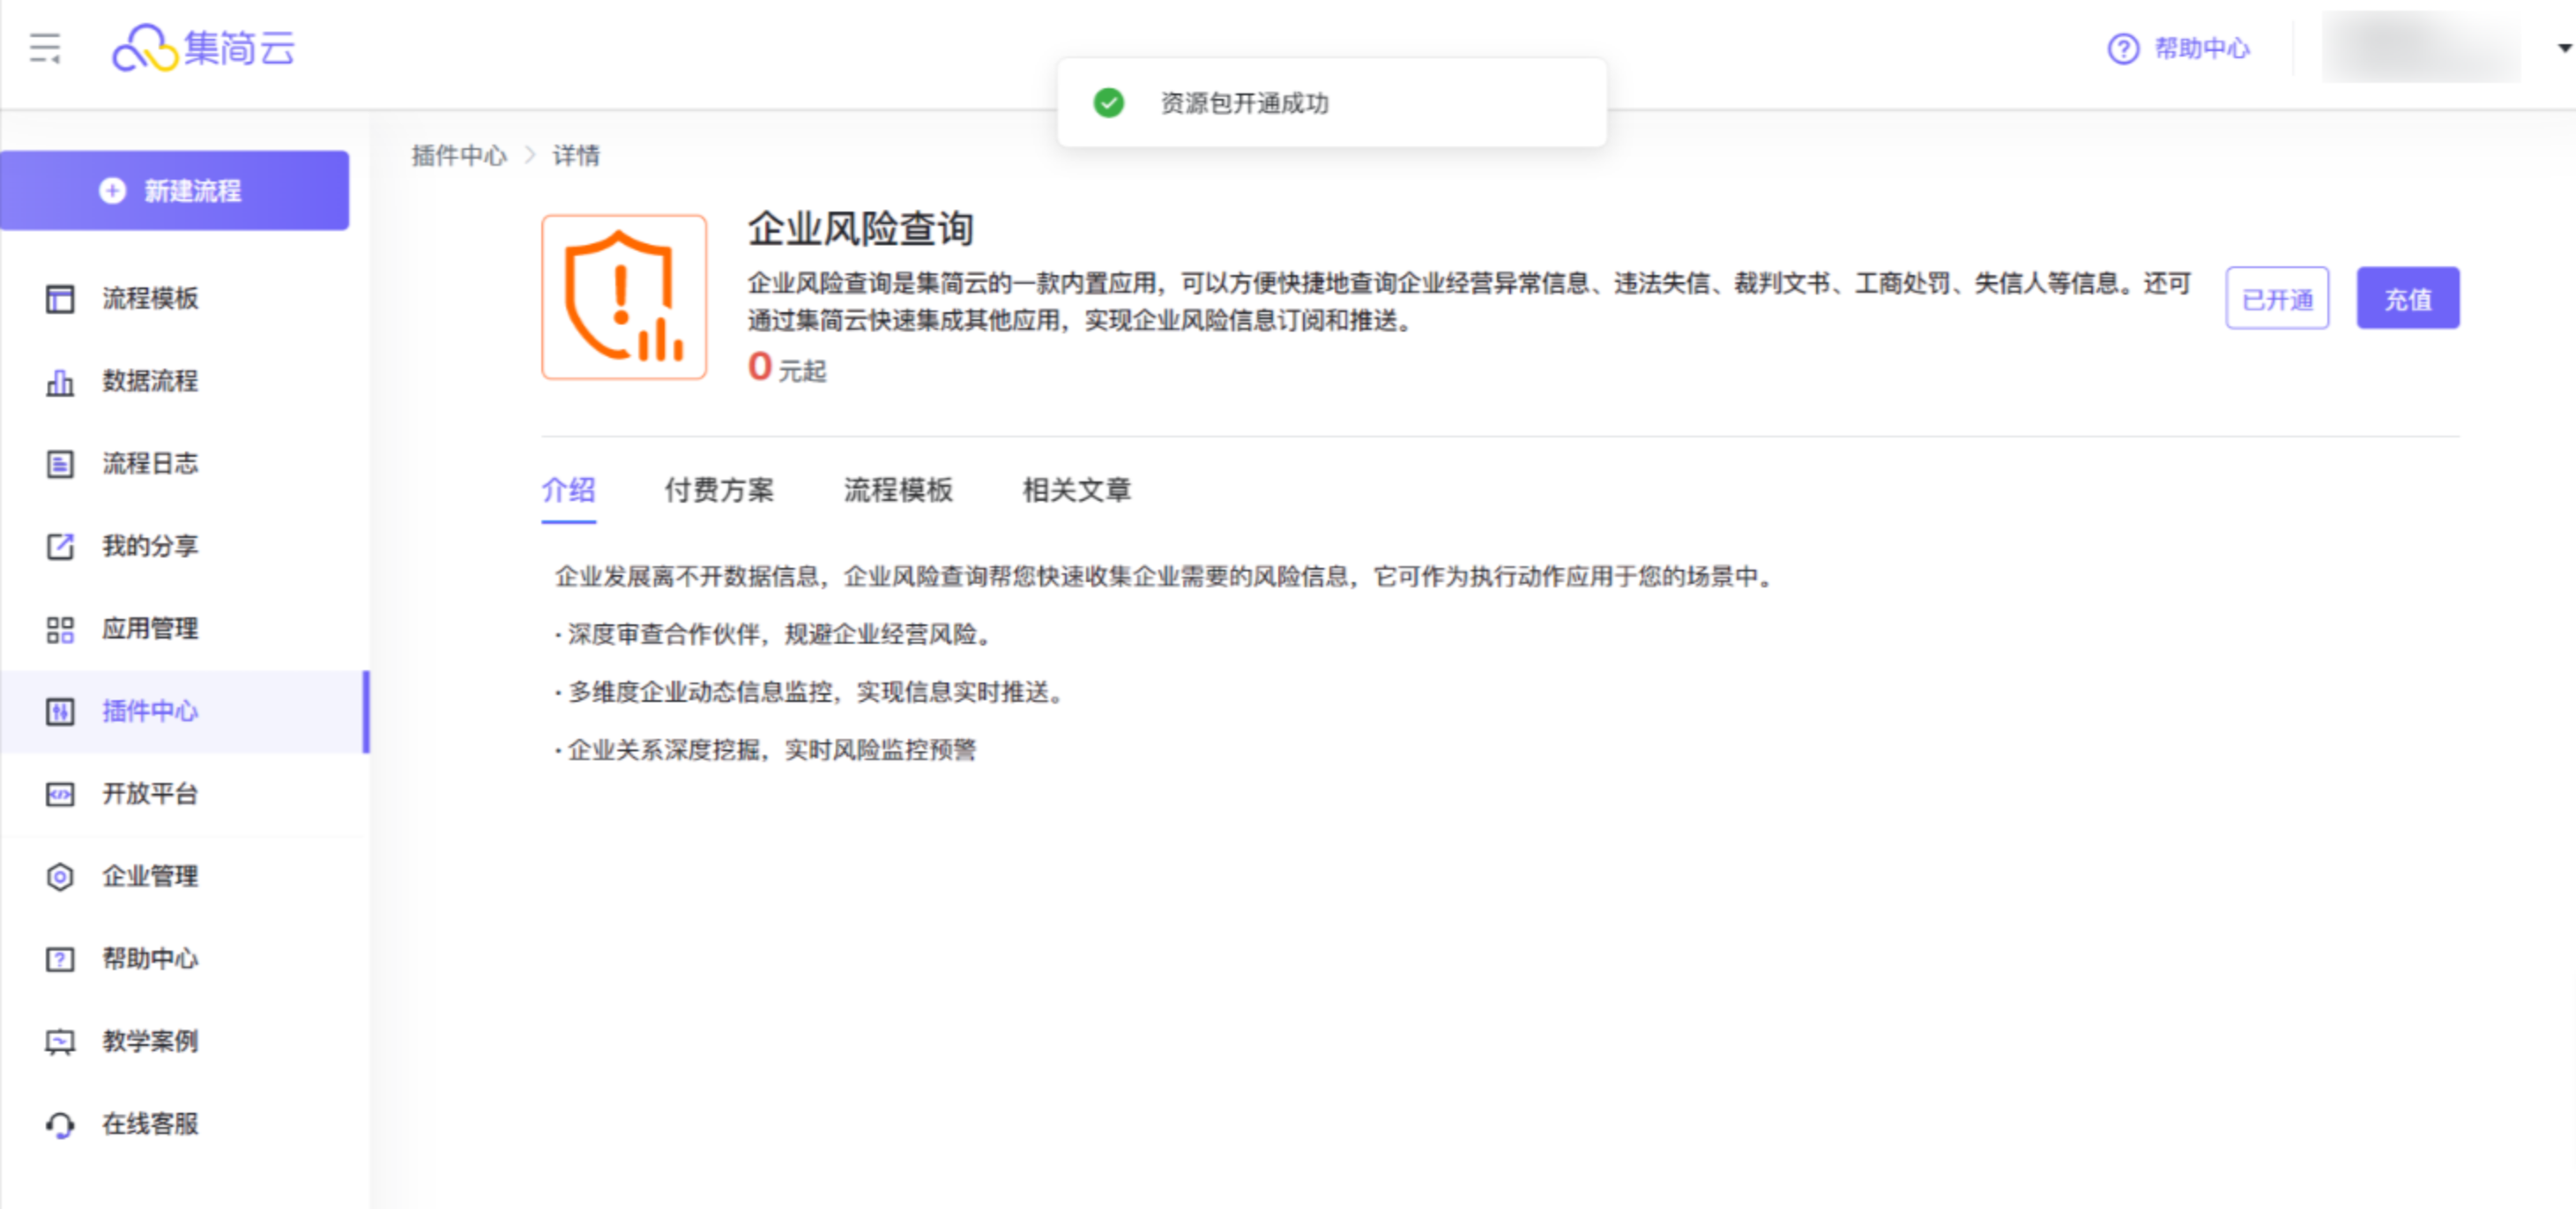Click the help center question mark icon
Image resolution: width=2576 pixels, height=1209 pixels.
coord(2123,48)
